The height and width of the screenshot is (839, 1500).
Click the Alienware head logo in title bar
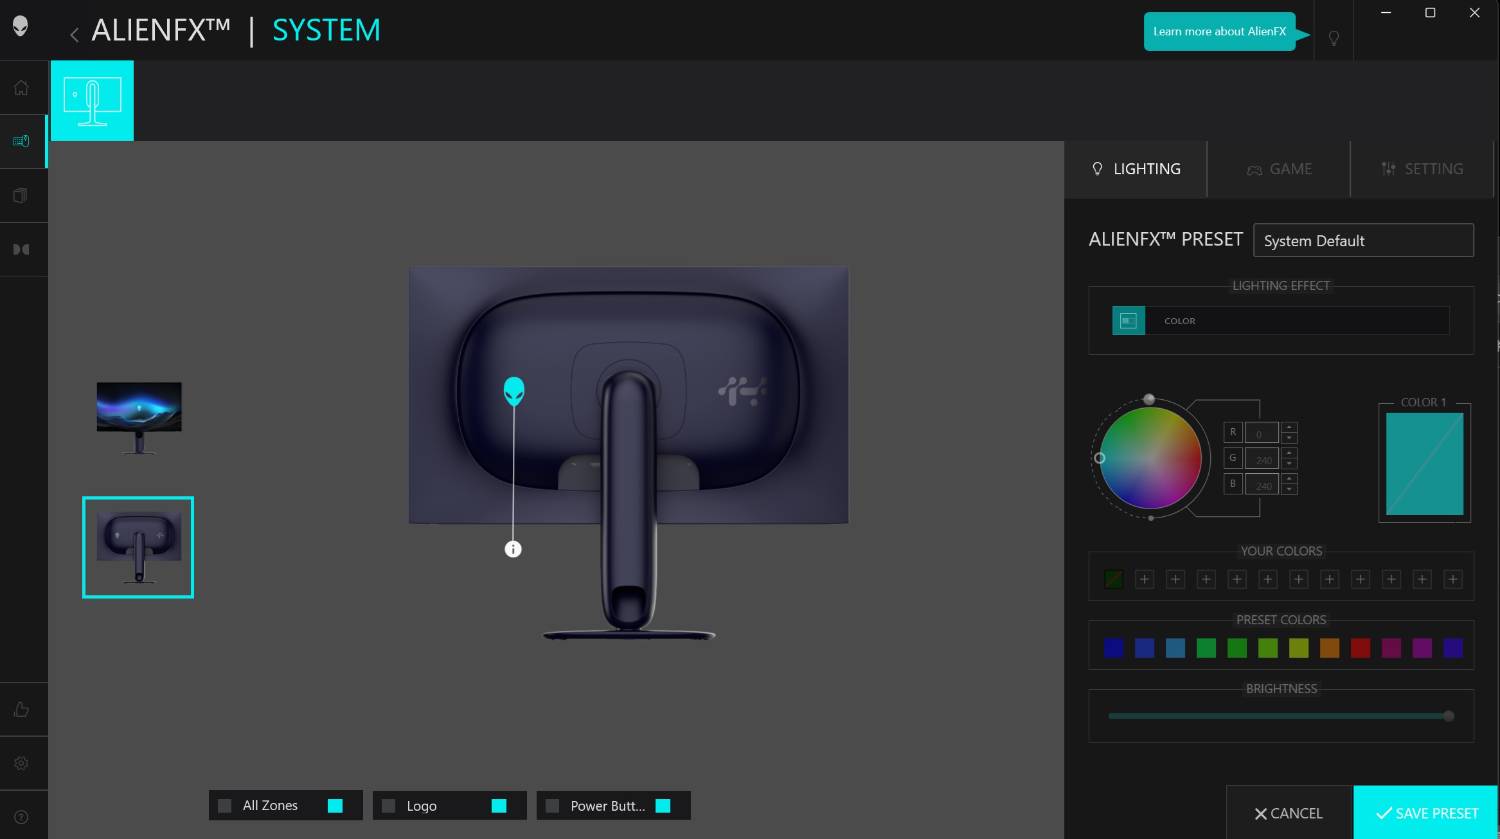21,26
